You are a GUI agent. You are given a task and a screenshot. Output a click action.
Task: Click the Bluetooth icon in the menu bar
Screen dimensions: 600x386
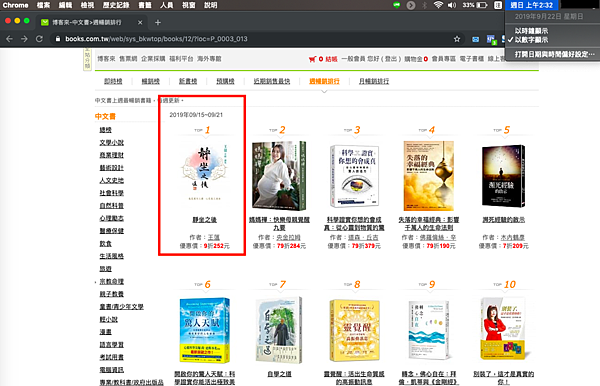(x=424, y=5)
